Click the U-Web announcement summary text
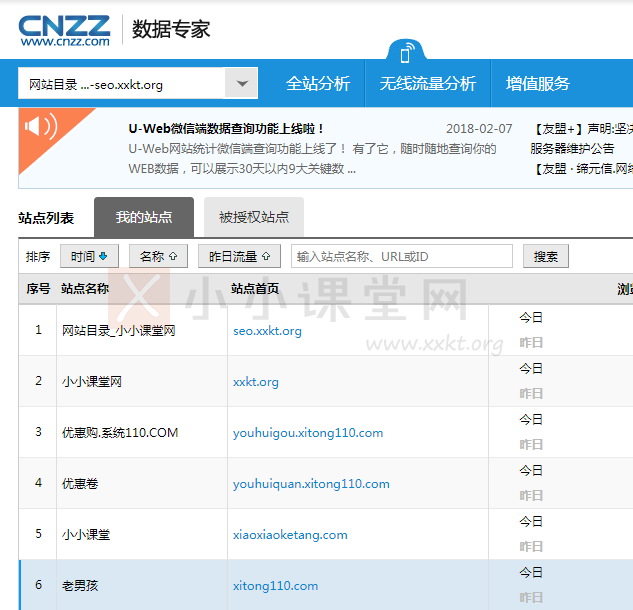The image size is (633, 610). pos(312,159)
